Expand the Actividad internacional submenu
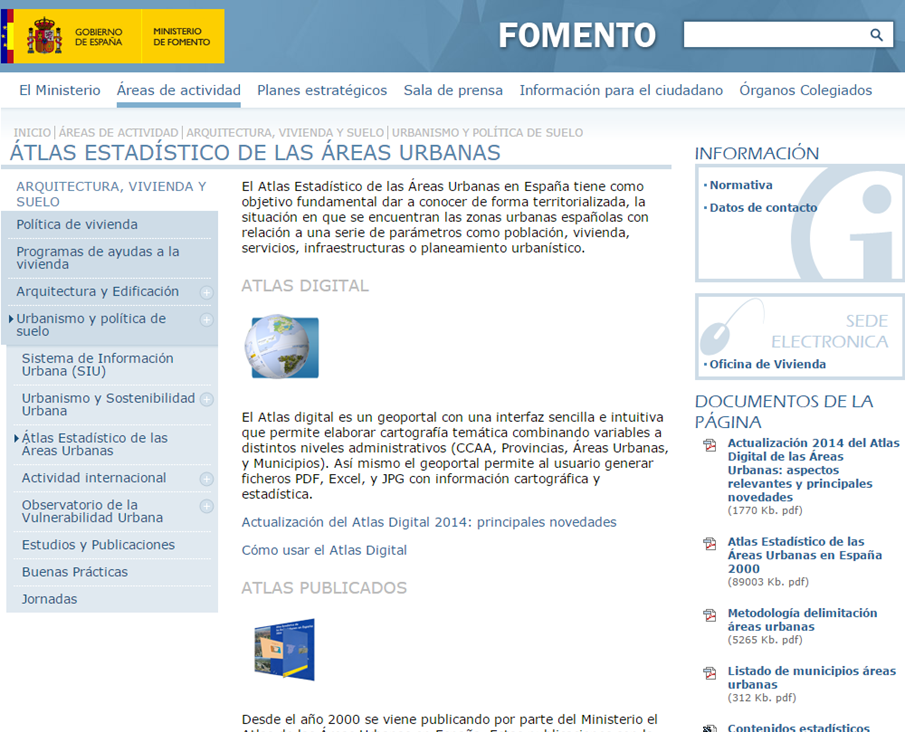Viewport: 905px width, 732px height. (206, 479)
